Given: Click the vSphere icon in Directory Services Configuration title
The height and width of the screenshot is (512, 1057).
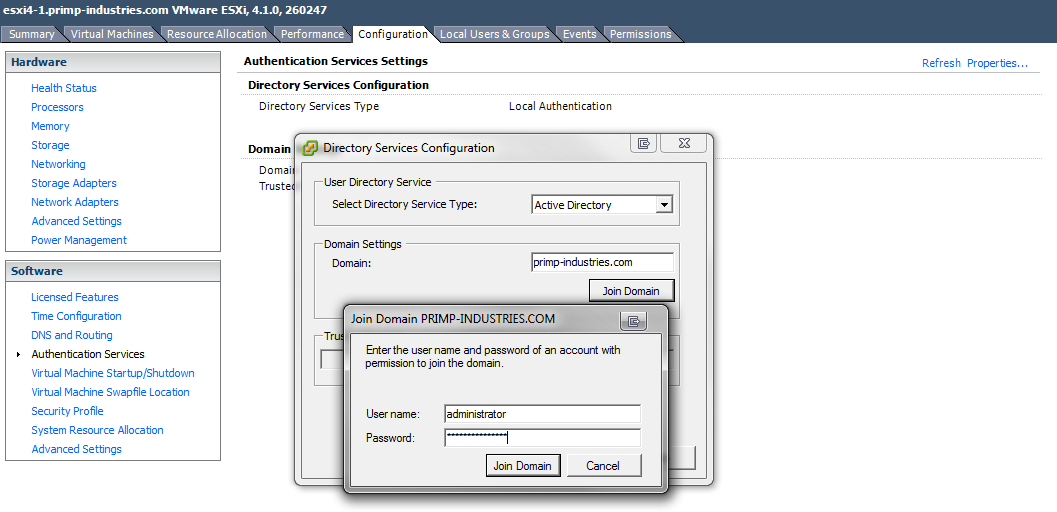Looking at the screenshot, I should pos(310,148).
